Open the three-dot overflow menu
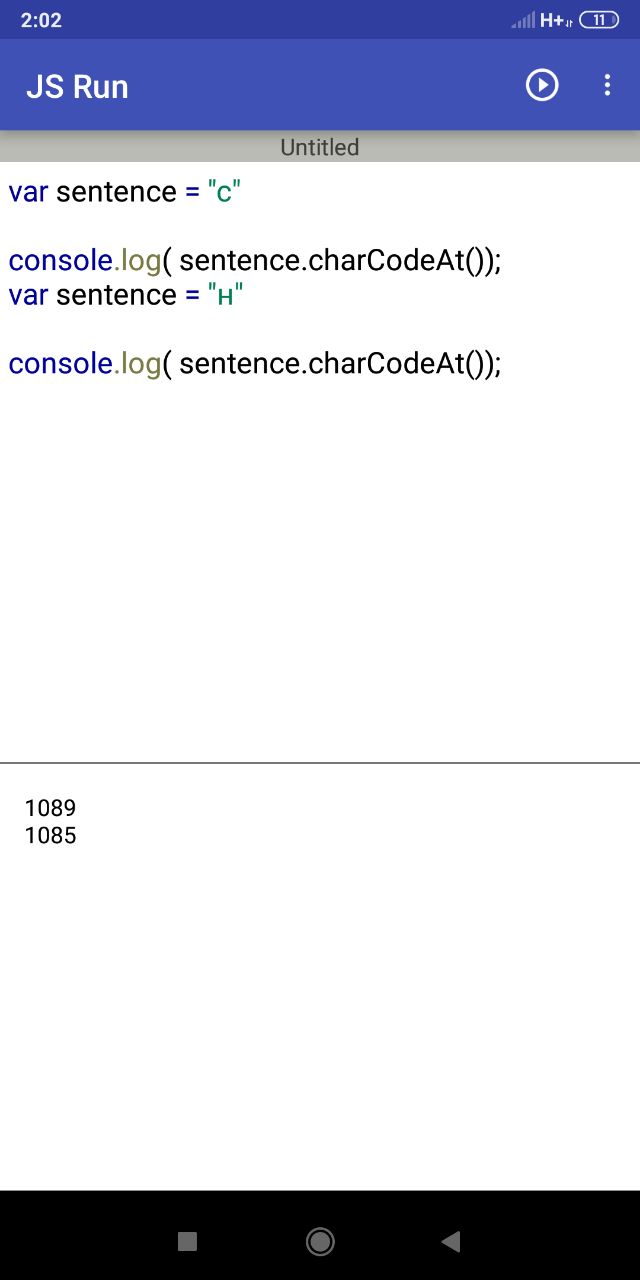 (607, 86)
